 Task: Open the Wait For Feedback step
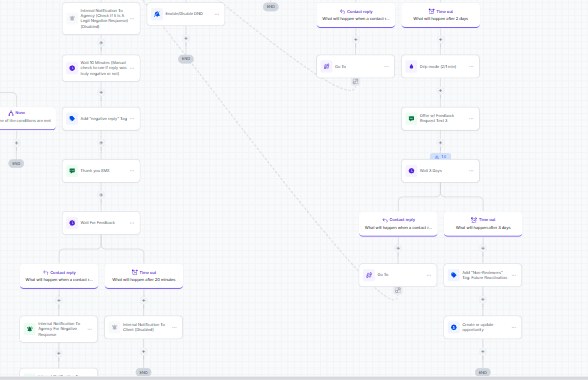(101, 223)
